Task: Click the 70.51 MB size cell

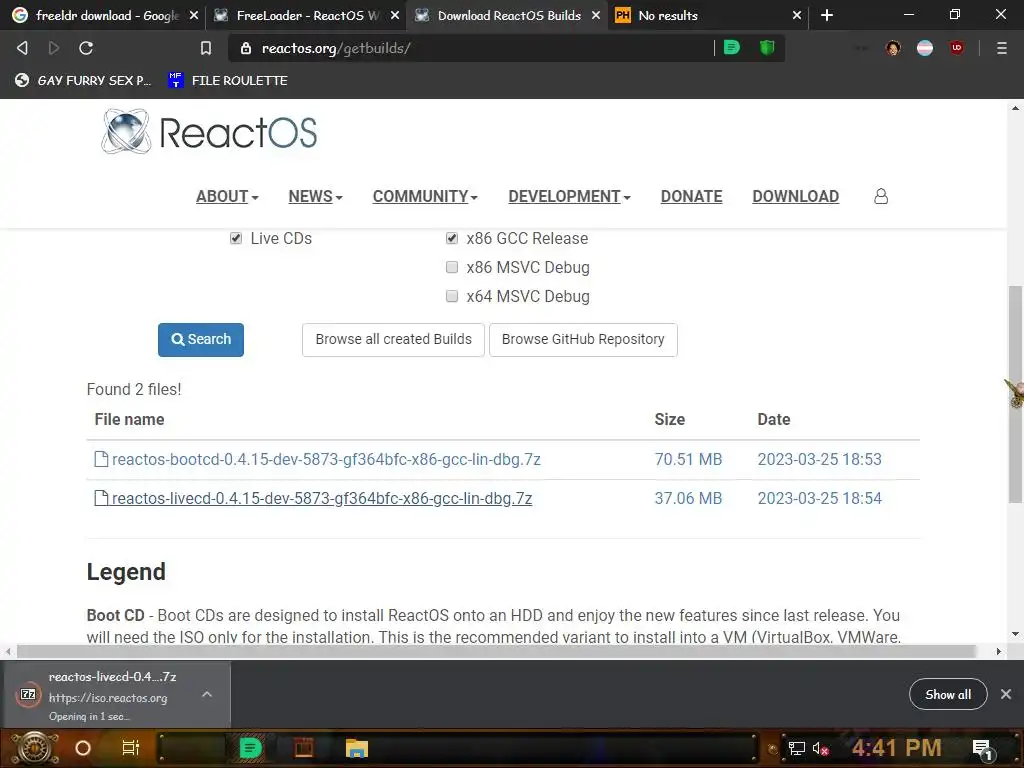Action: (688, 459)
